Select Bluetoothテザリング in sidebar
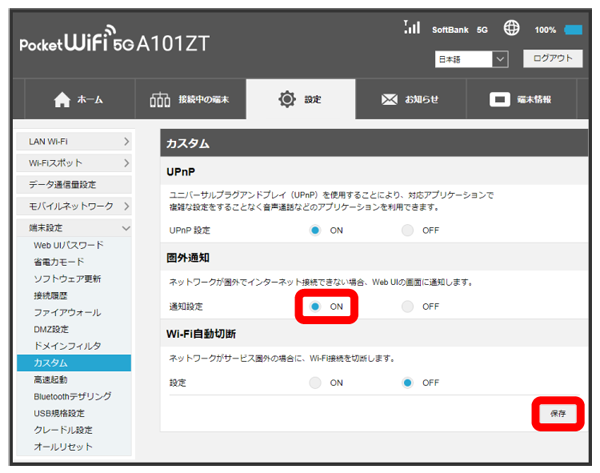Viewport: 600px width, 473px height. (72, 396)
